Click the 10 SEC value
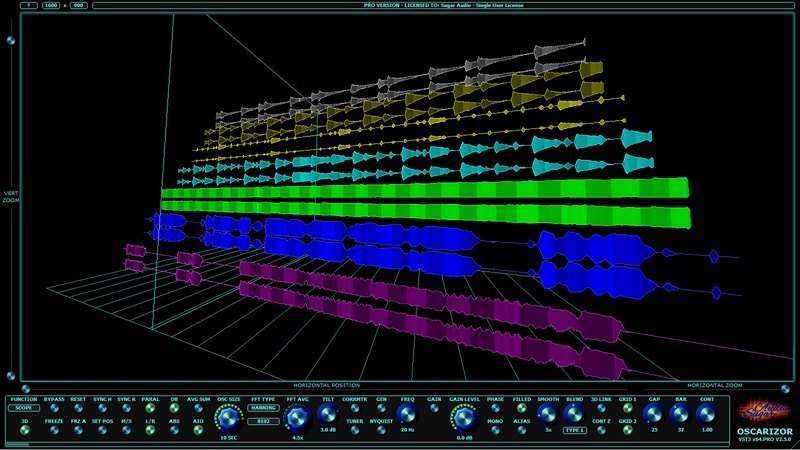Screen dimensions: 800x450 point(229,438)
